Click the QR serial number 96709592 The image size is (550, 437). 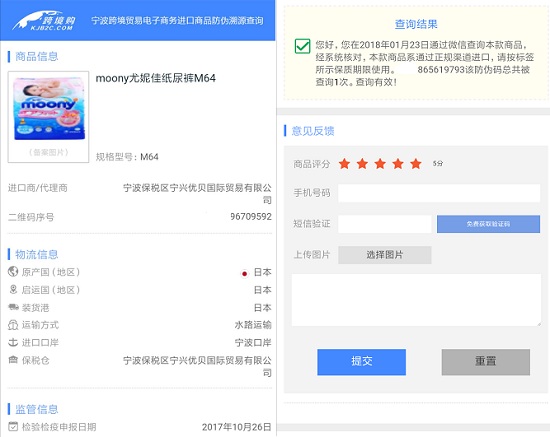click(x=251, y=217)
